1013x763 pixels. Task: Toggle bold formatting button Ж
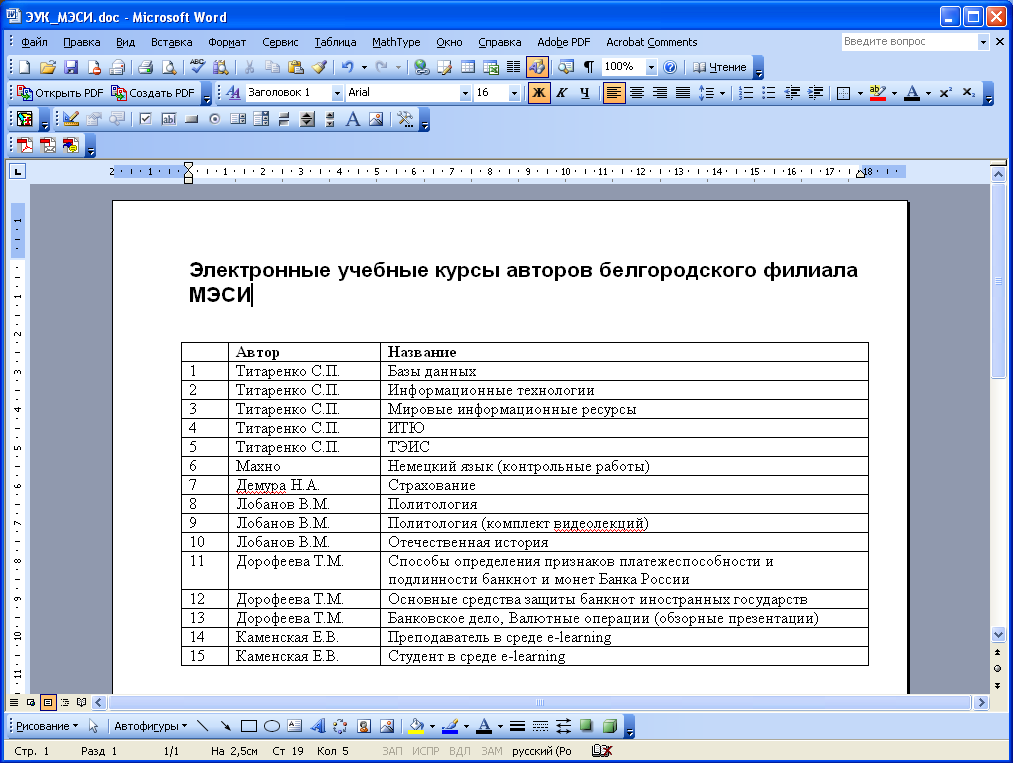539,93
